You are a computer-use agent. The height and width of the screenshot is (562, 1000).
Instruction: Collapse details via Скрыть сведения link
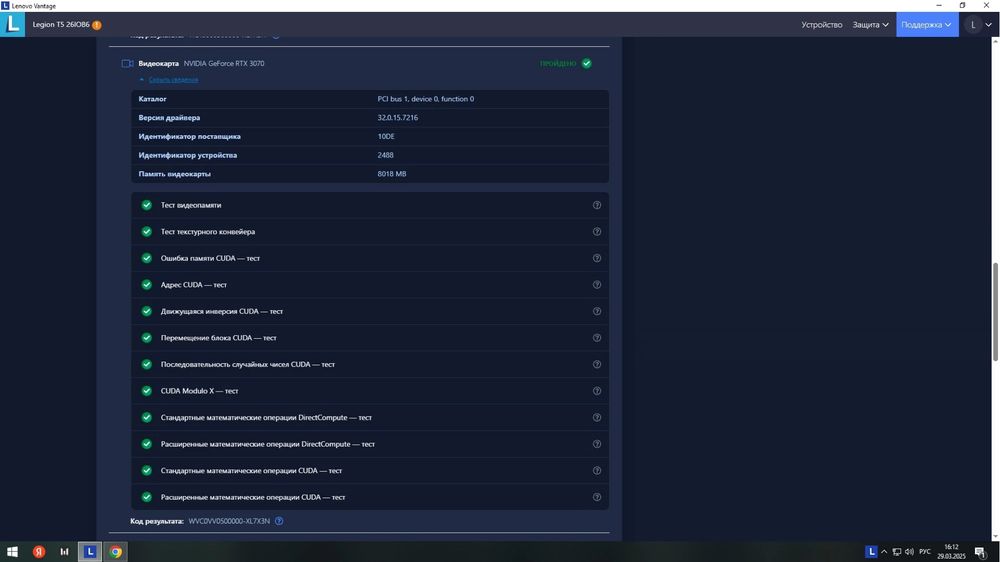tap(173, 80)
